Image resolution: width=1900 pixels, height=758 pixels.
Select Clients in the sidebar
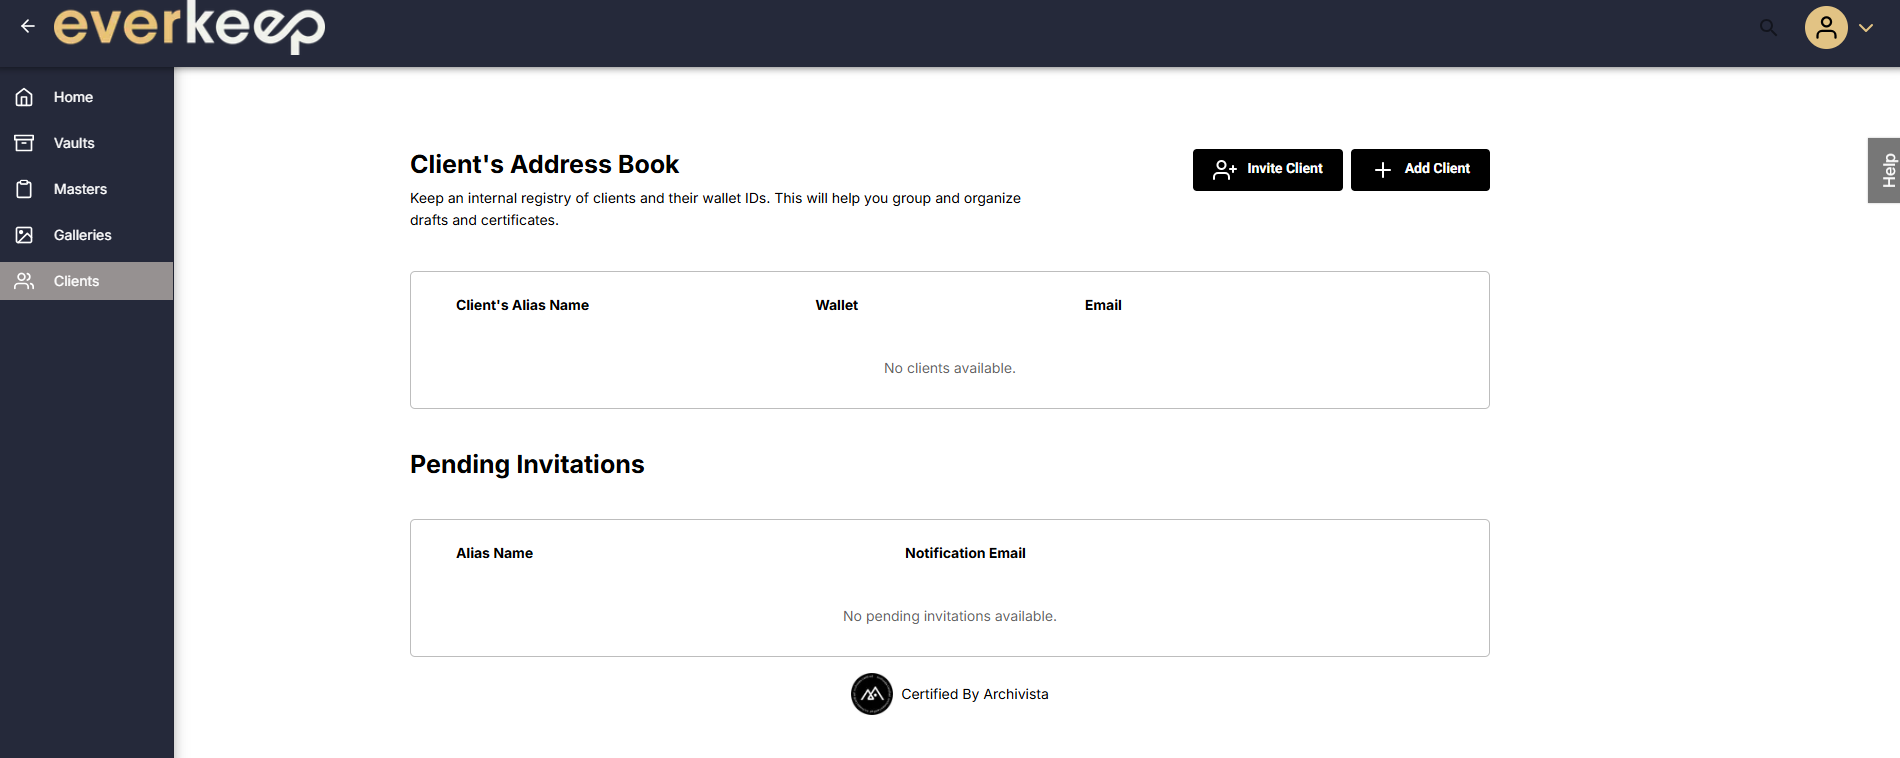(x=87, y=281)
